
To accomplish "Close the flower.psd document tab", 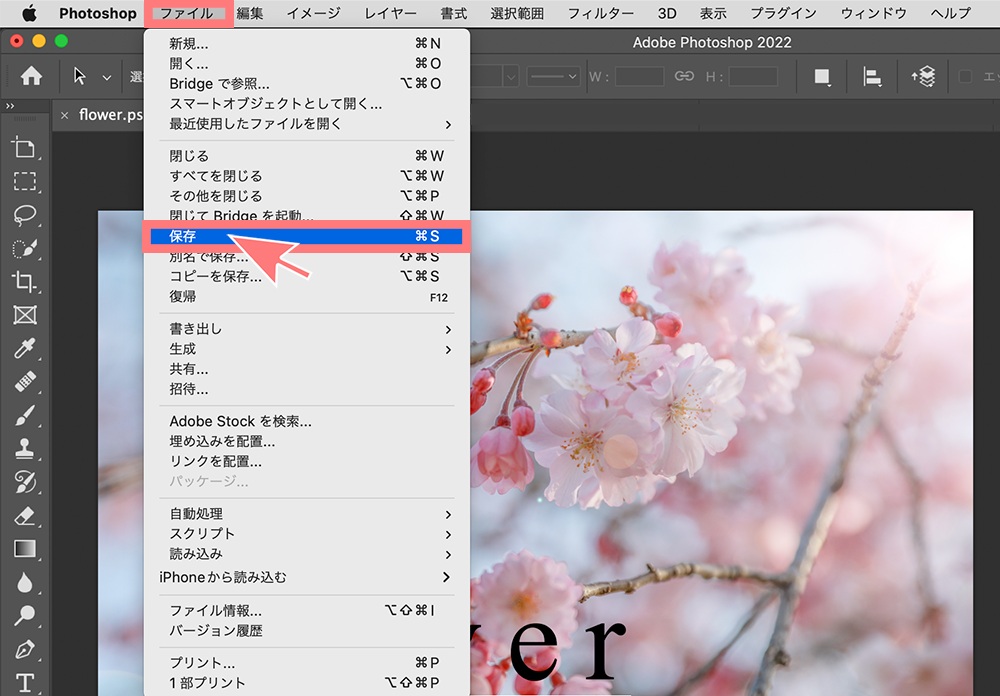I will point(64,115).
